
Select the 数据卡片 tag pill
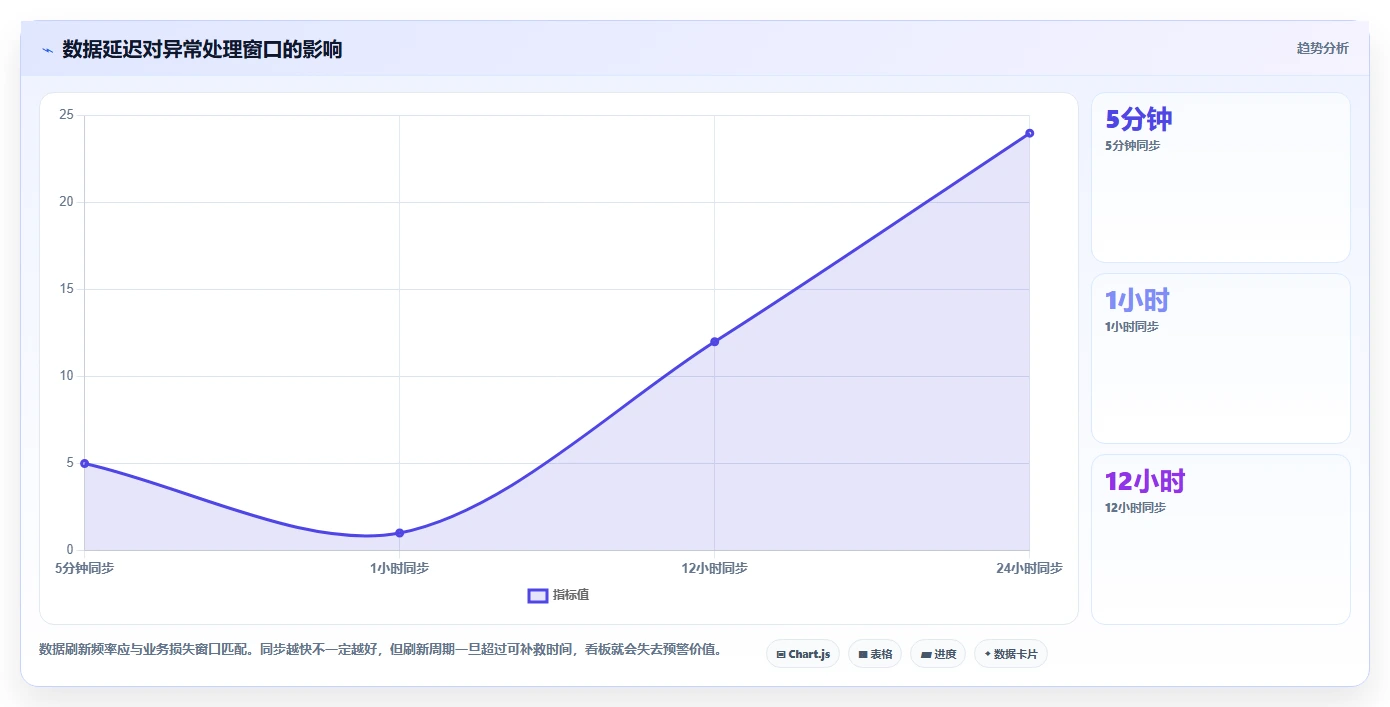1011,654
